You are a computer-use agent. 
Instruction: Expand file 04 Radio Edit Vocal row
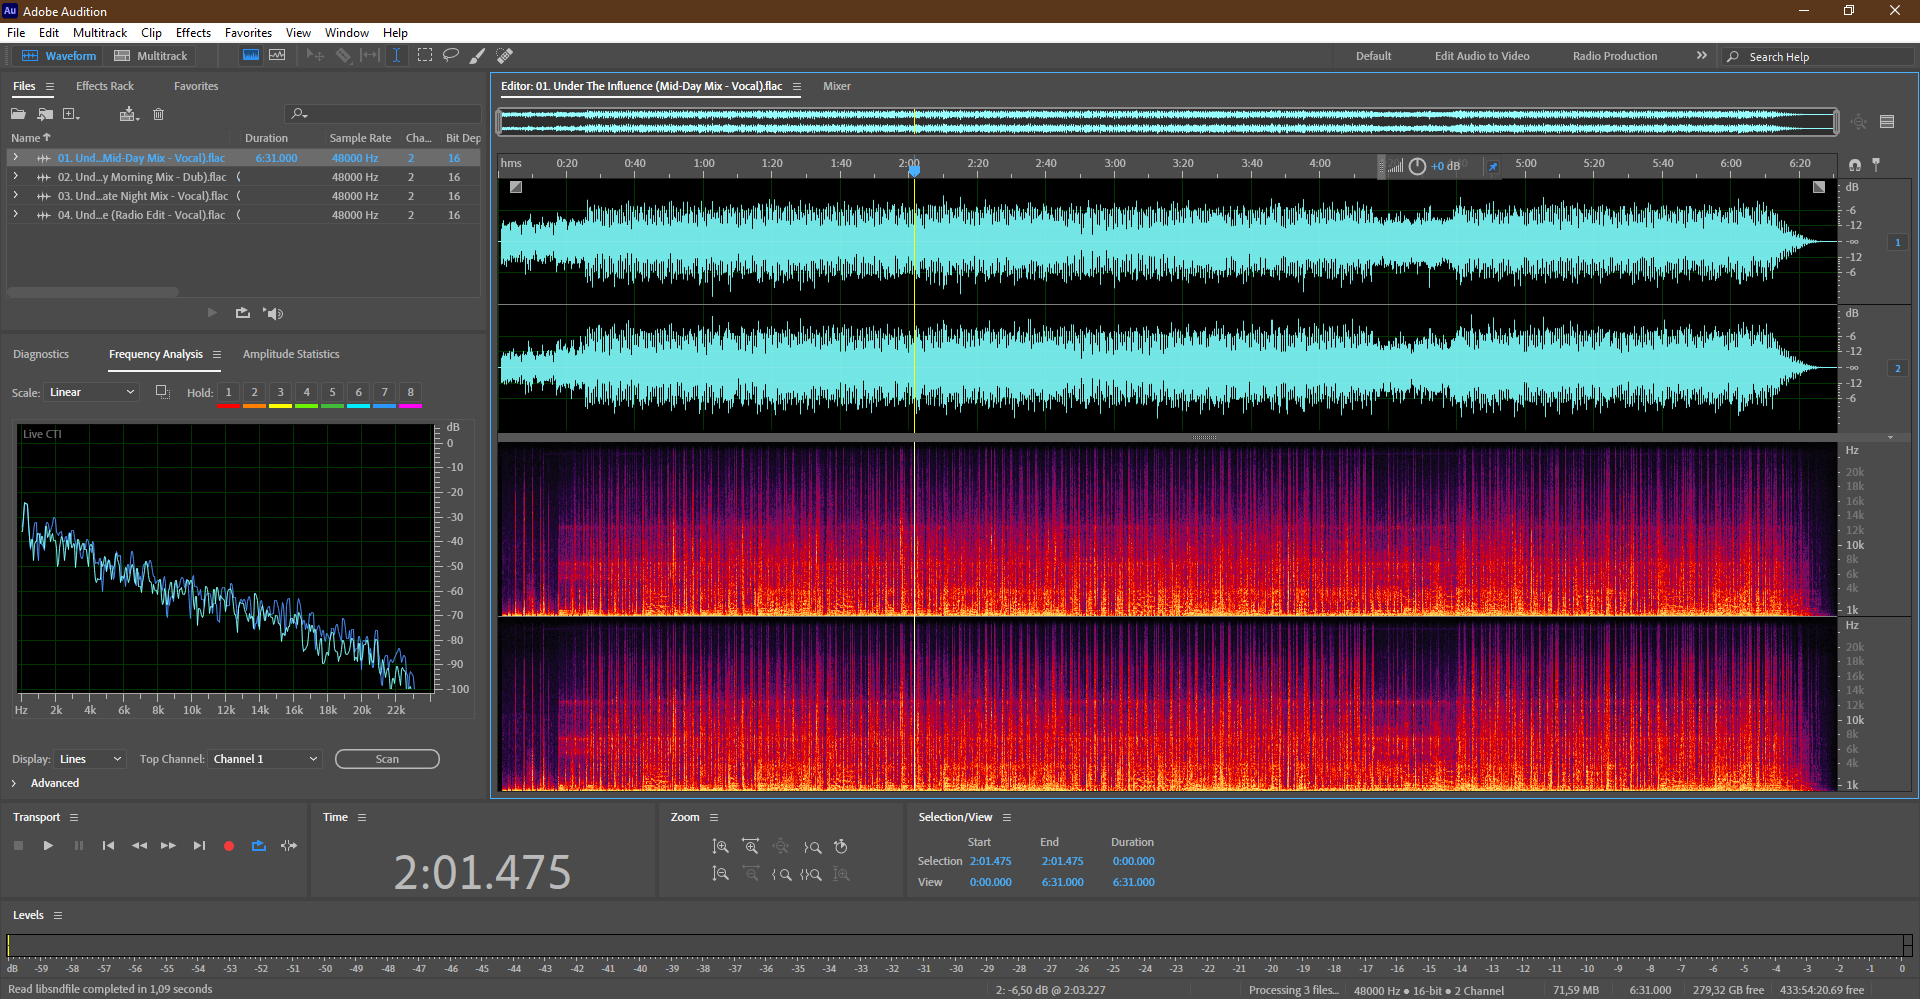[x=15, y=214]
